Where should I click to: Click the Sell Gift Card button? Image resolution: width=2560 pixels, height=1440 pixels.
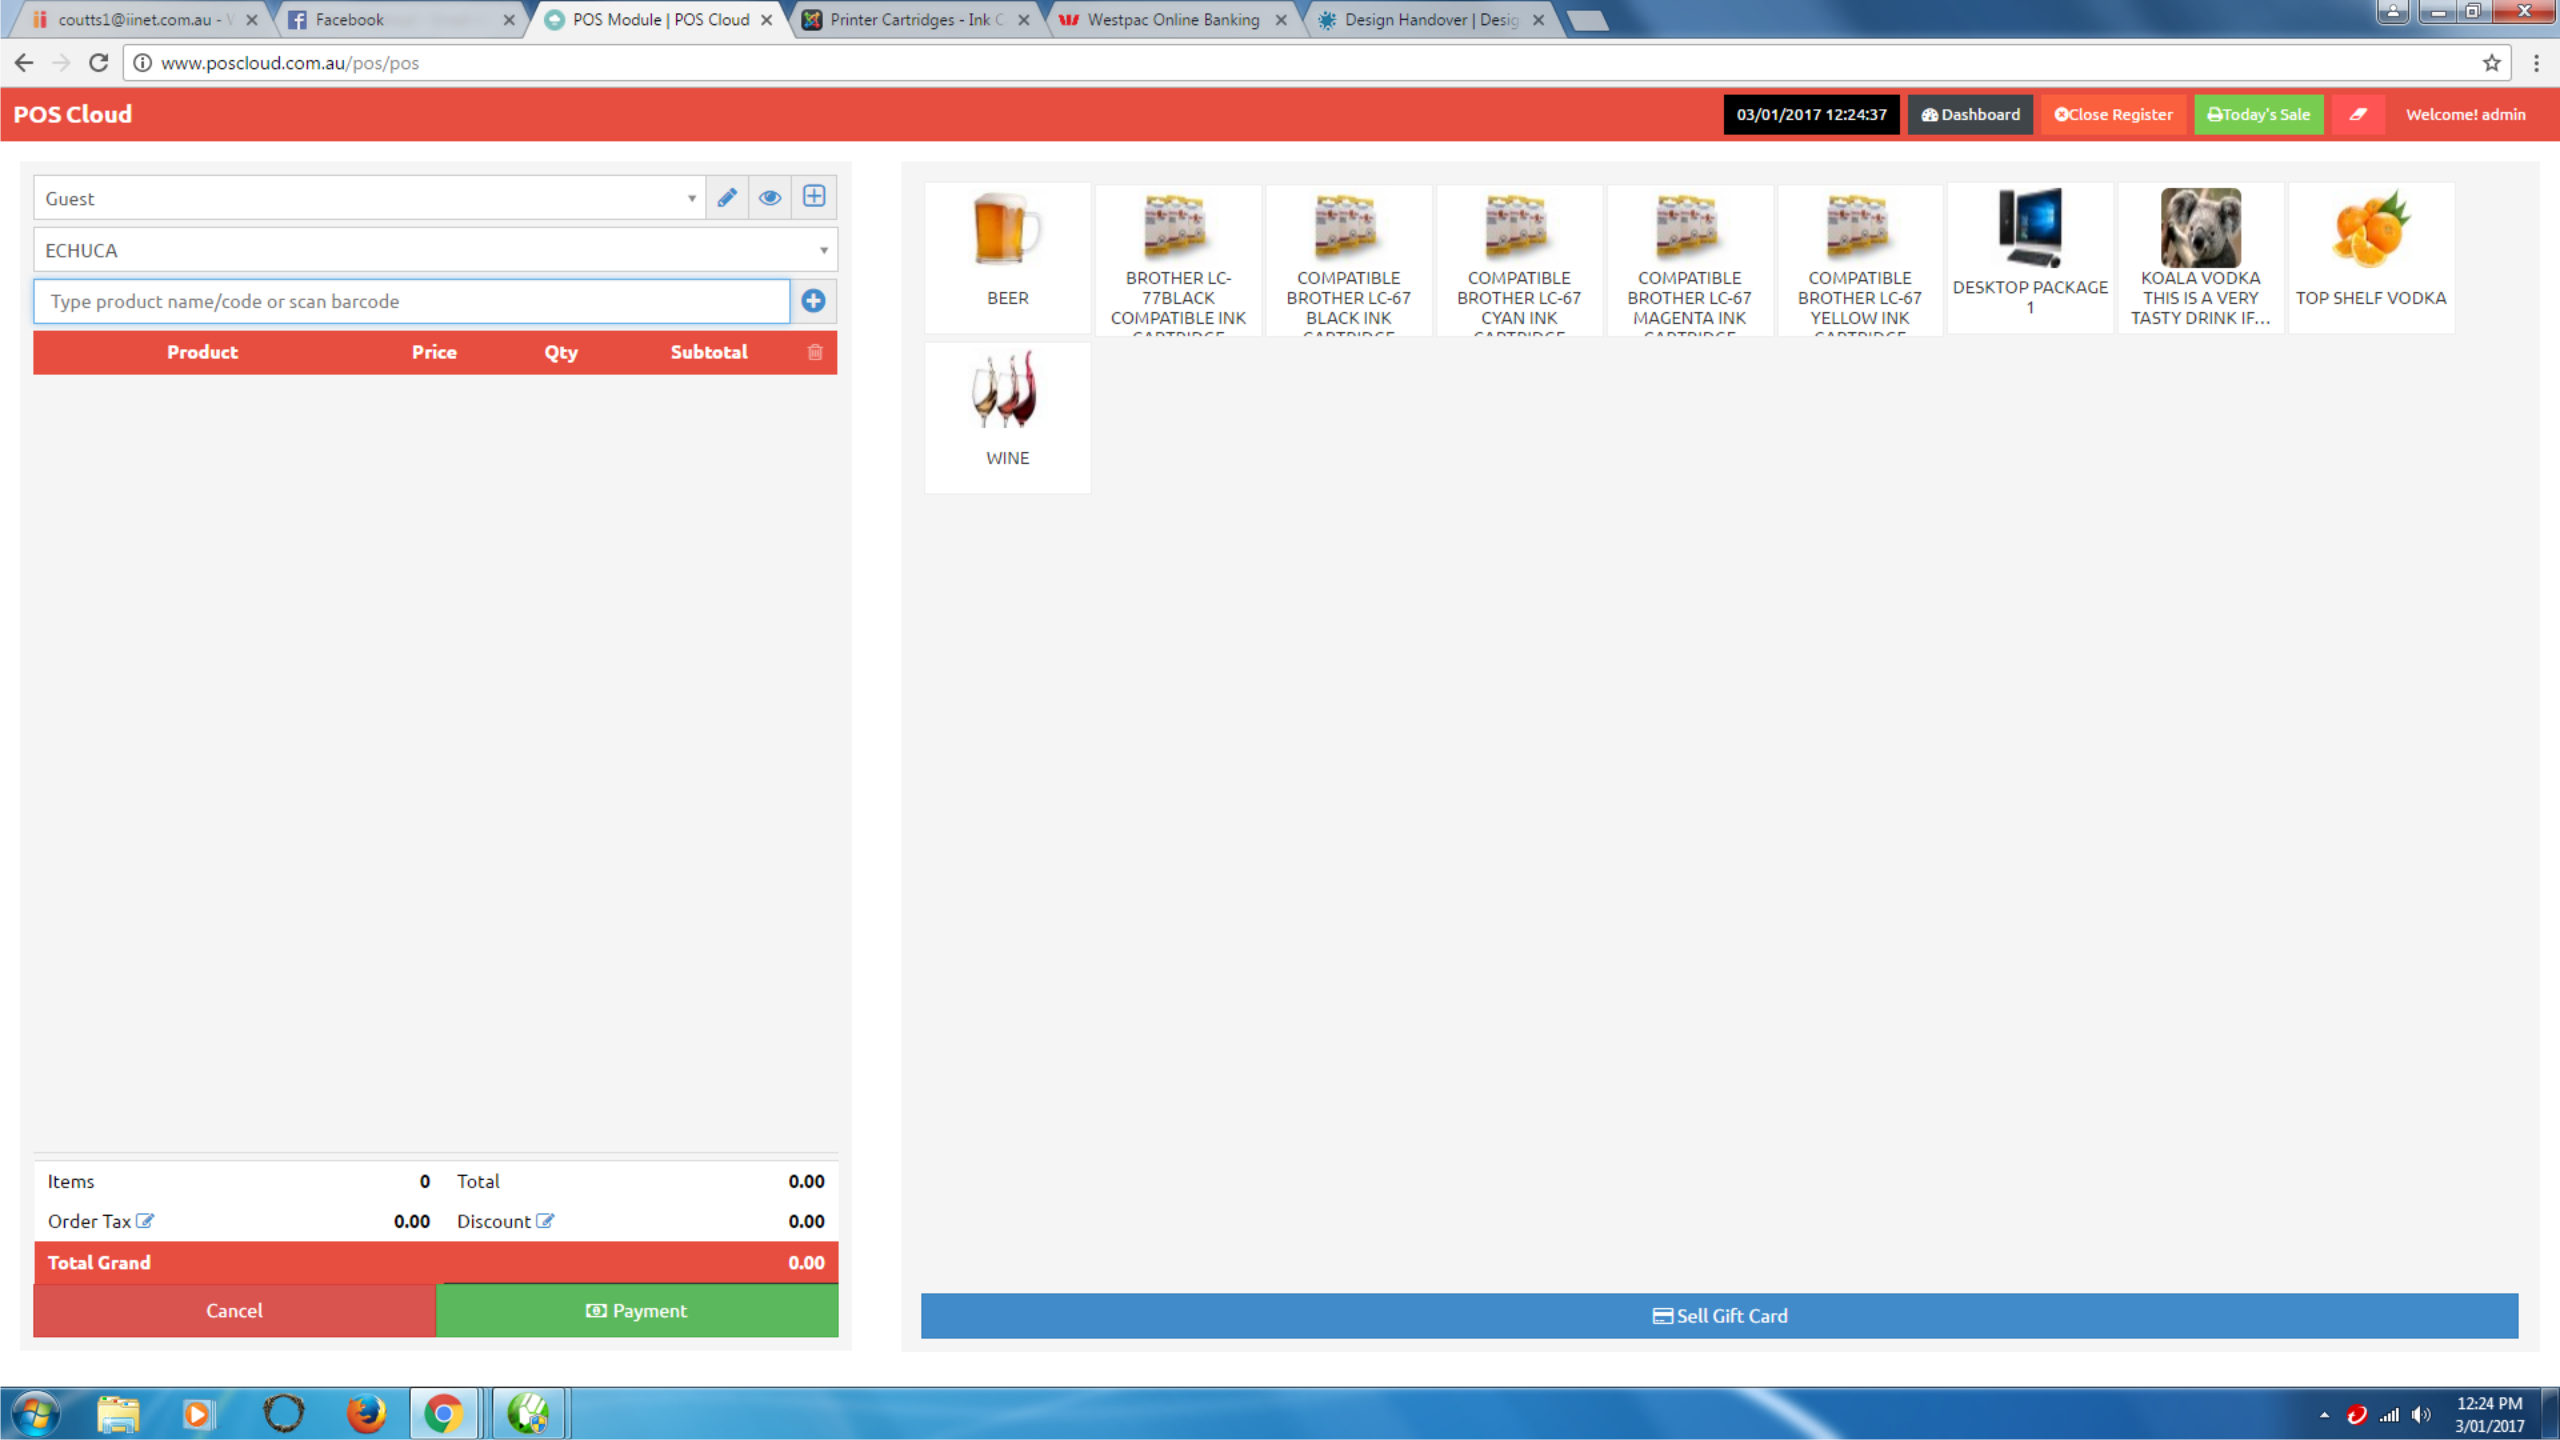click(x=1719, y=1316)
